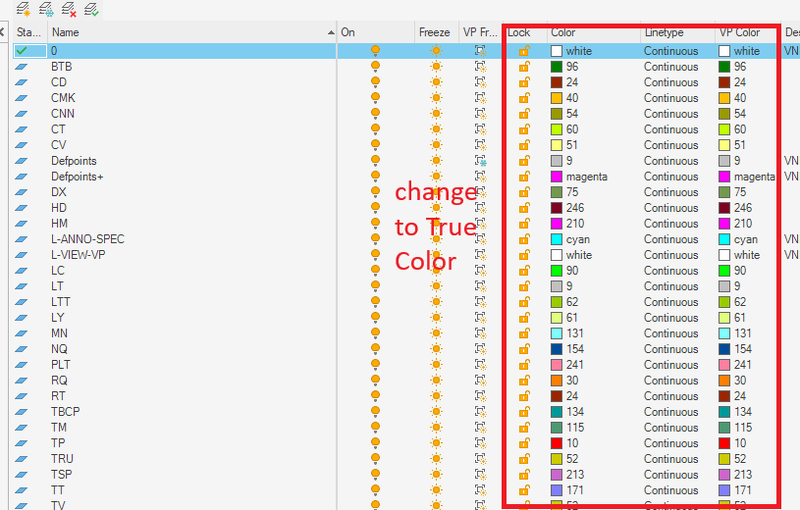
Task: Click the Delete Layer toolbar icon
Action: (x=68, y=9)
